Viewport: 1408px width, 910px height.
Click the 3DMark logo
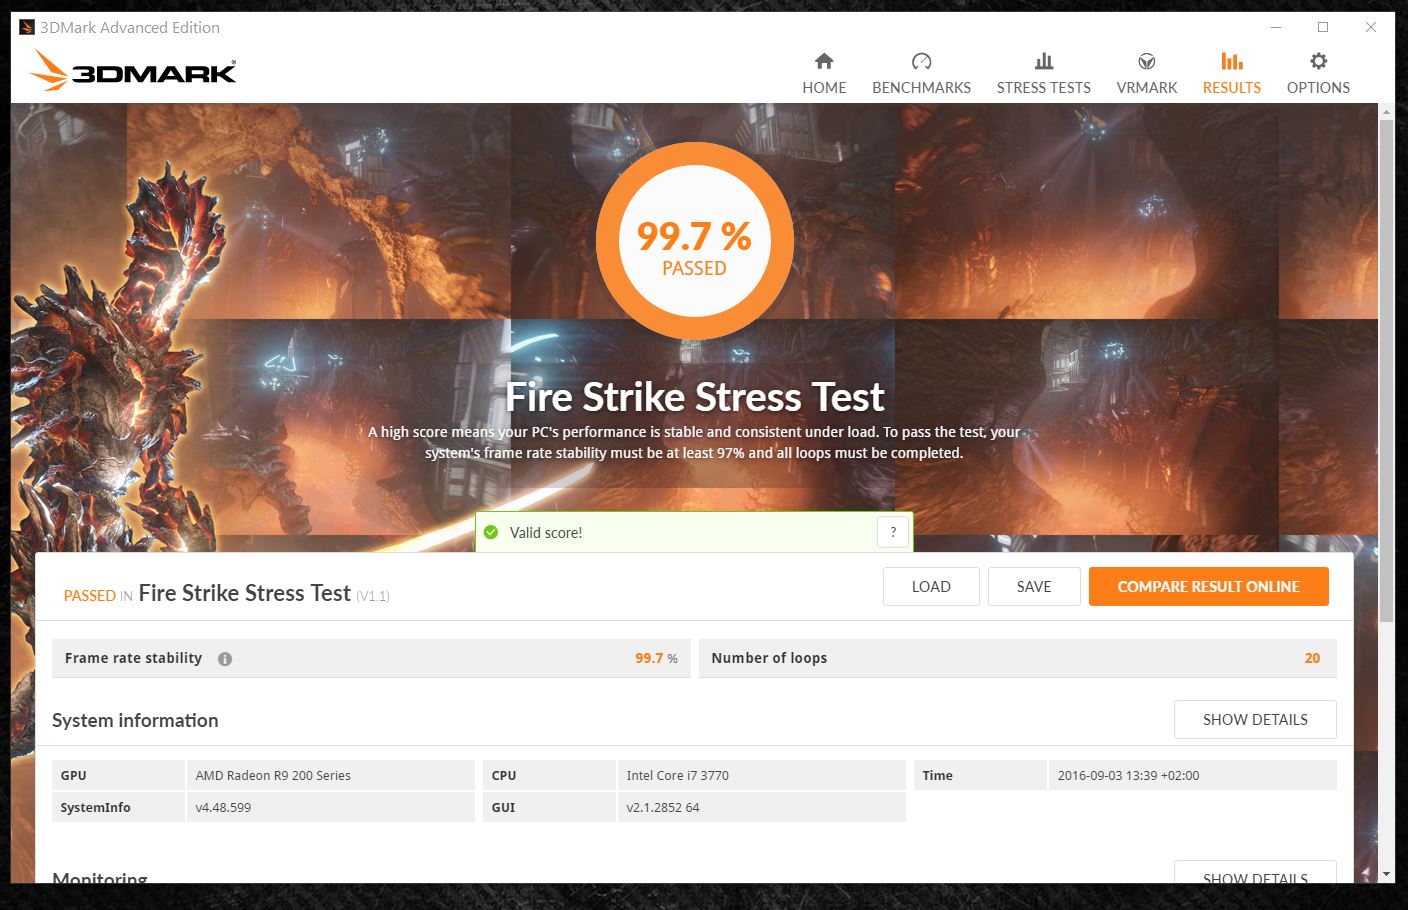tap(133, 71)
